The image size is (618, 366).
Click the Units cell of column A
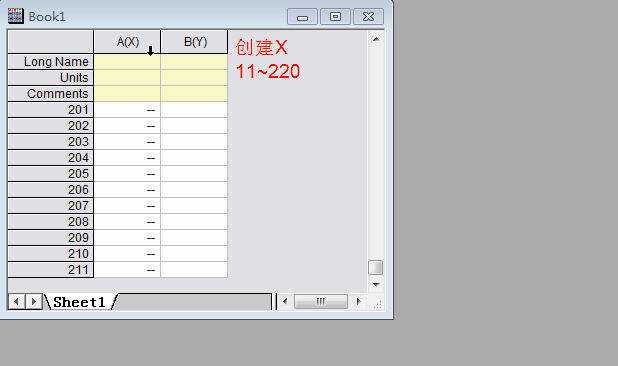[x=127, y=78]
